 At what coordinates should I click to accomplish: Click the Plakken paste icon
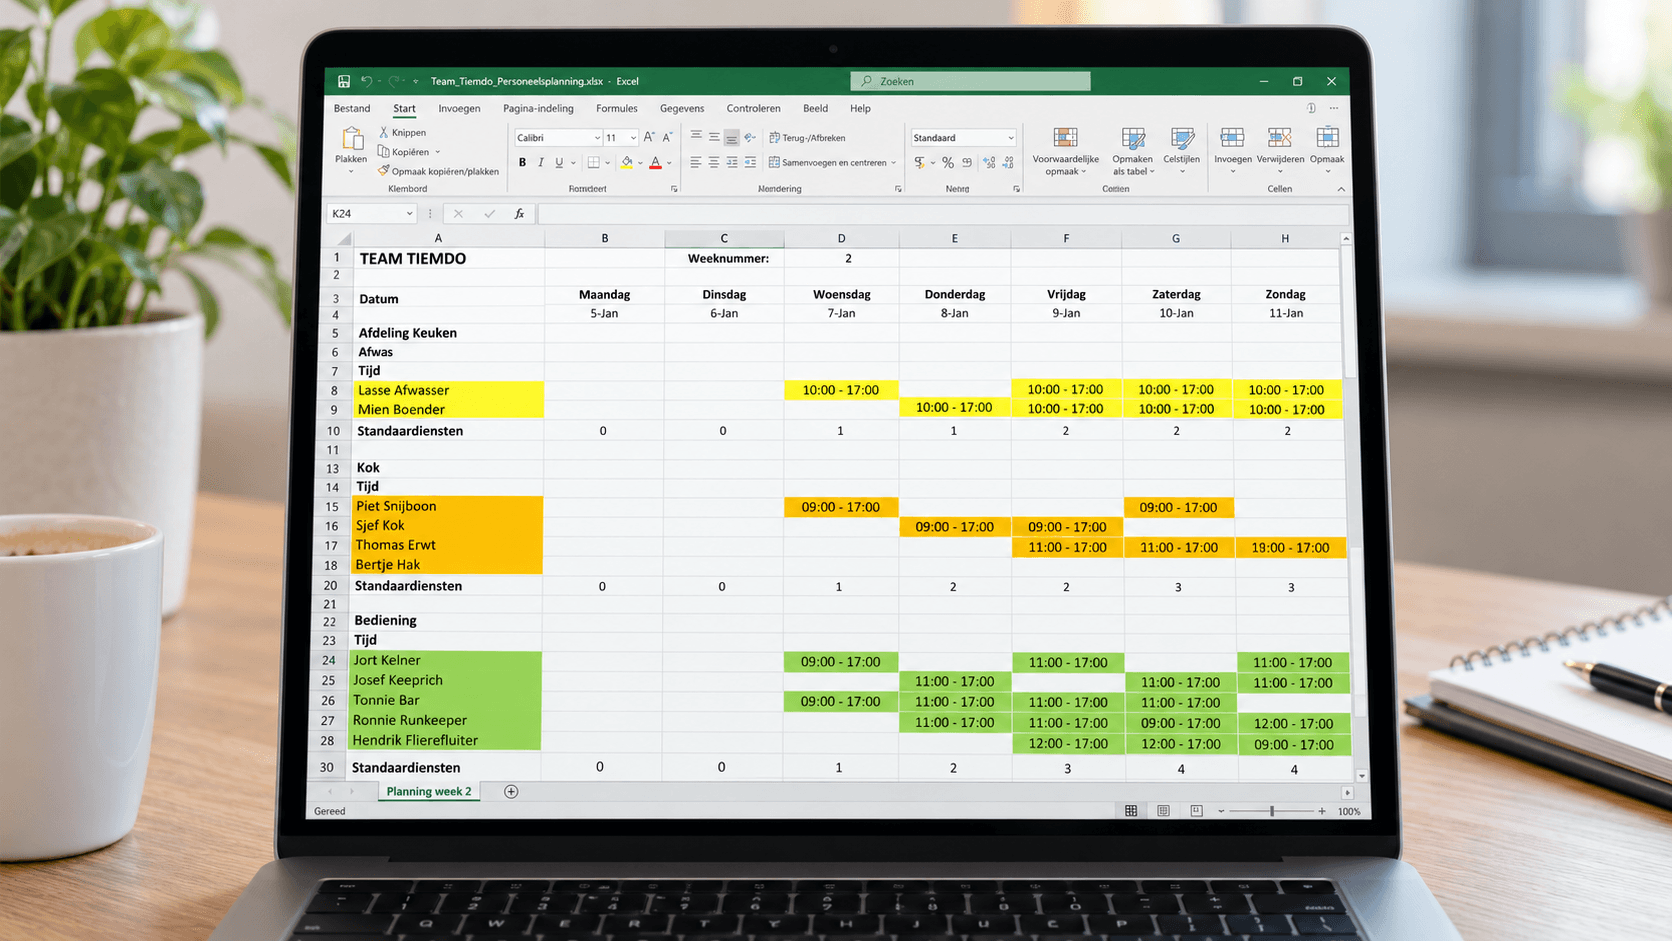352,138
